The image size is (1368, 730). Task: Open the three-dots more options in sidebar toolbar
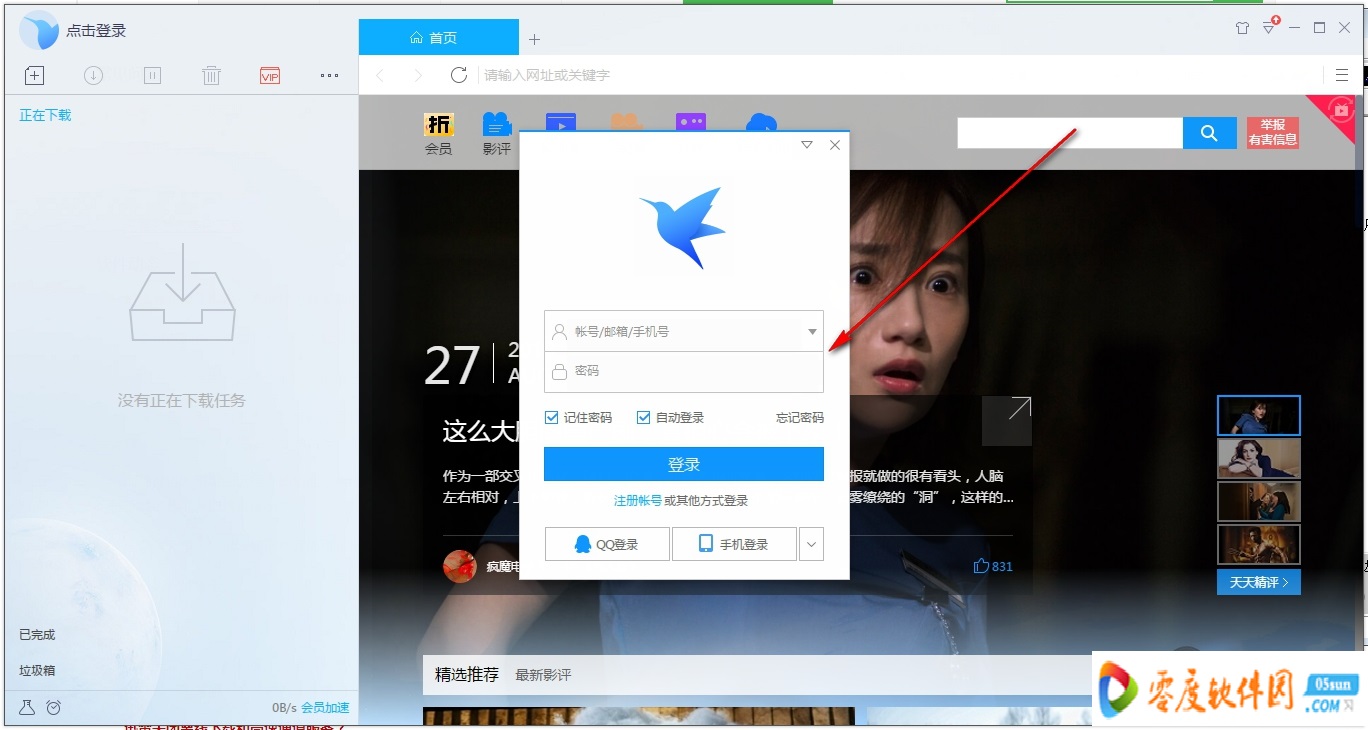[329, 75]
